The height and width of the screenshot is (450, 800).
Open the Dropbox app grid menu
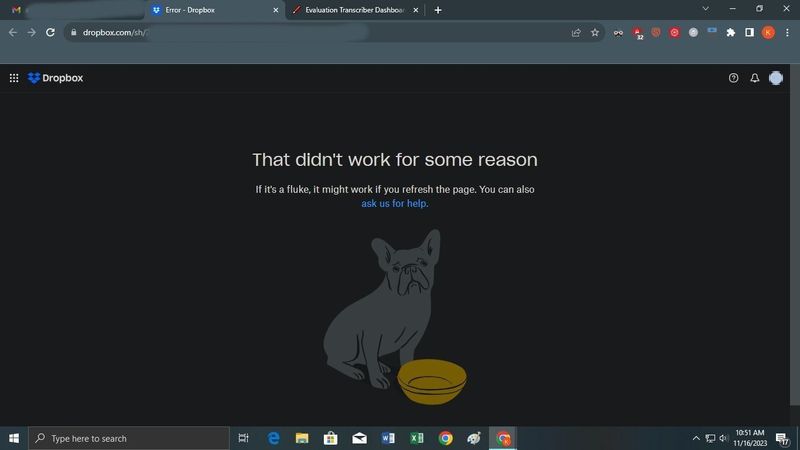pos(14,78)
